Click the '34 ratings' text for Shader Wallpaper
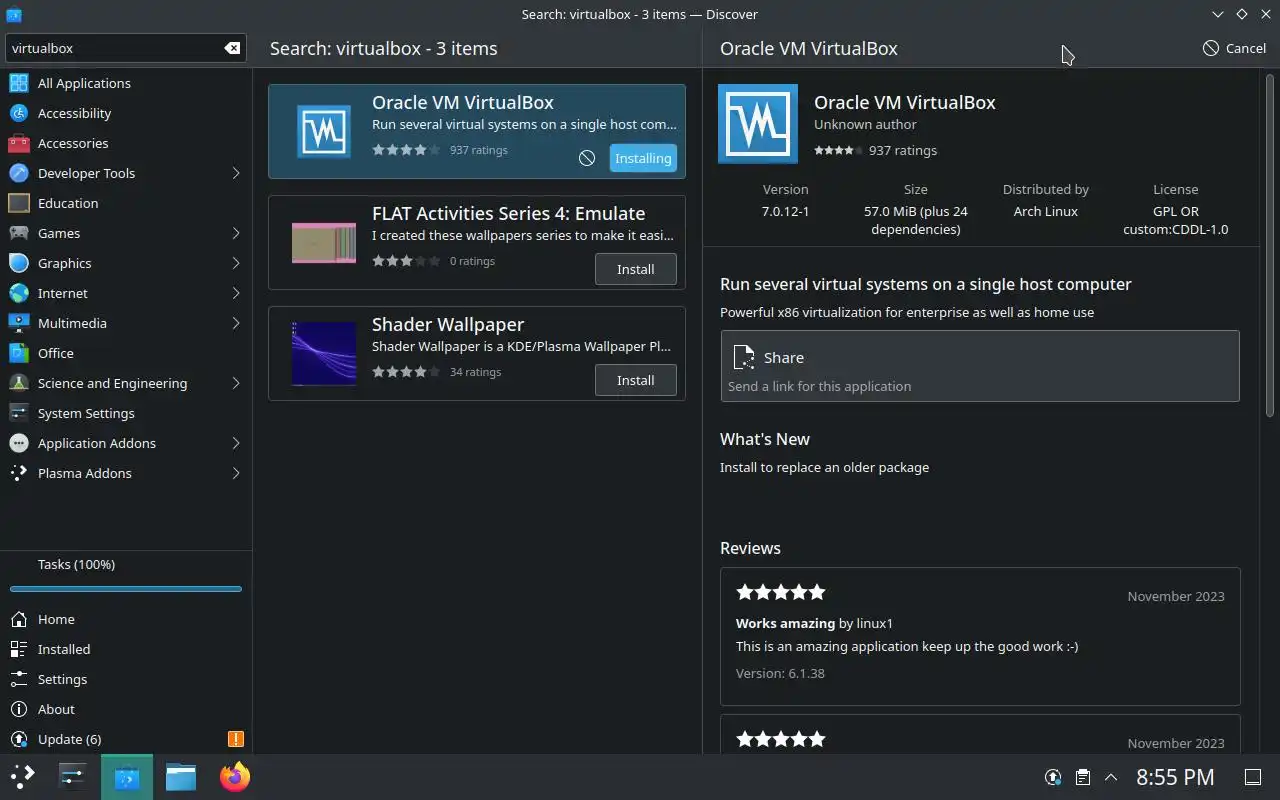 pos(475,372)
